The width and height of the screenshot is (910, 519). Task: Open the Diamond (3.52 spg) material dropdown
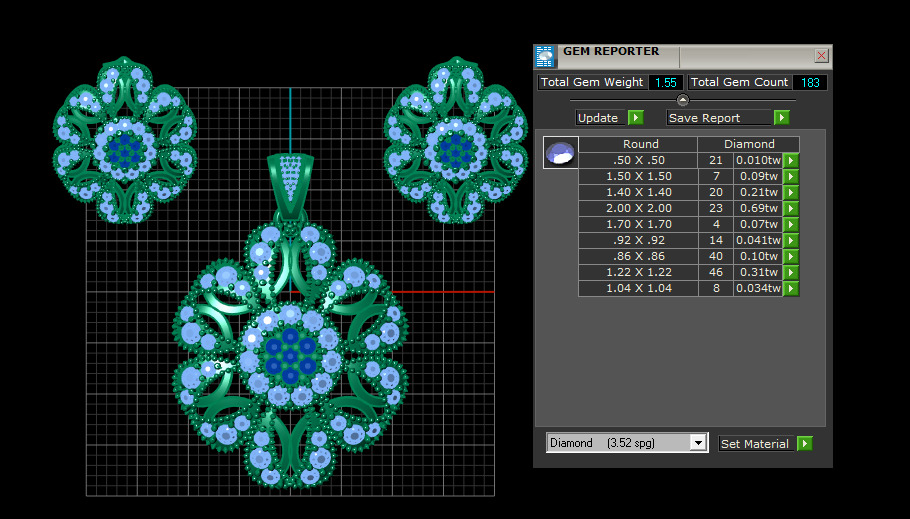point(698,443)
